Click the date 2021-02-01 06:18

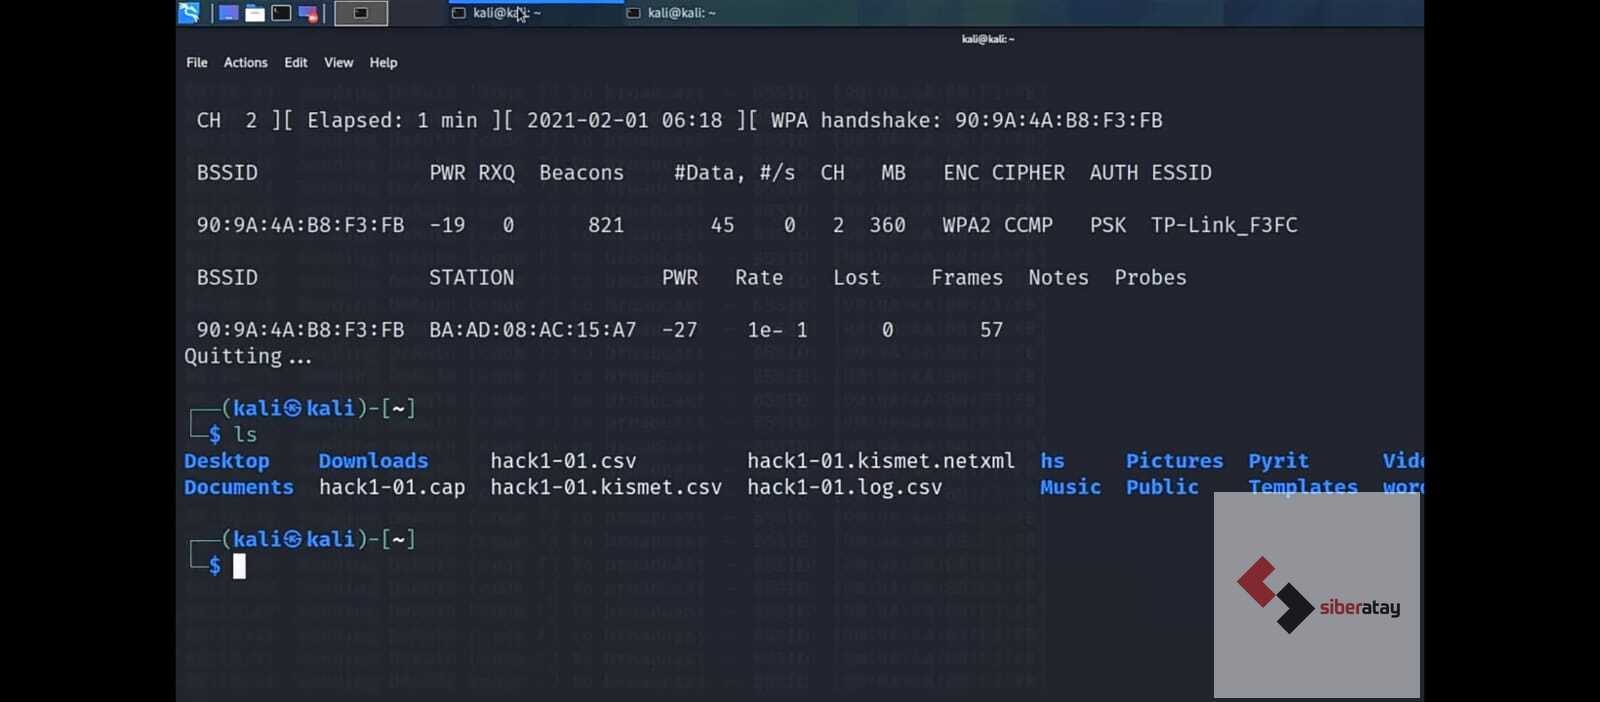tap(624, 120)
